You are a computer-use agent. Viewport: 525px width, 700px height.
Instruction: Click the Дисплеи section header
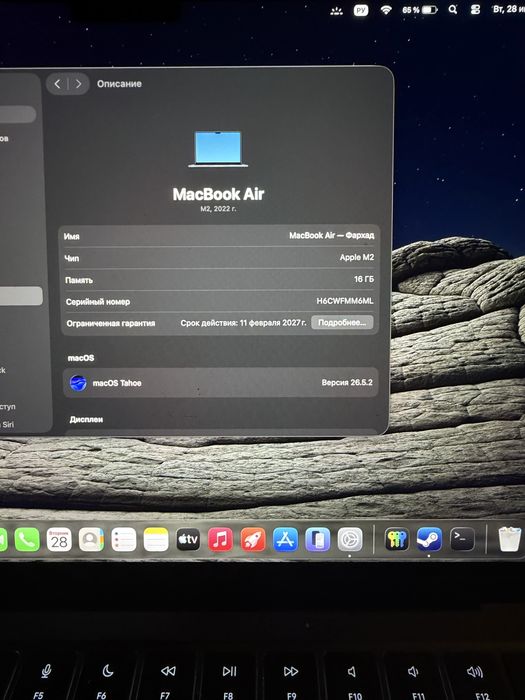(x=86, y=420)
